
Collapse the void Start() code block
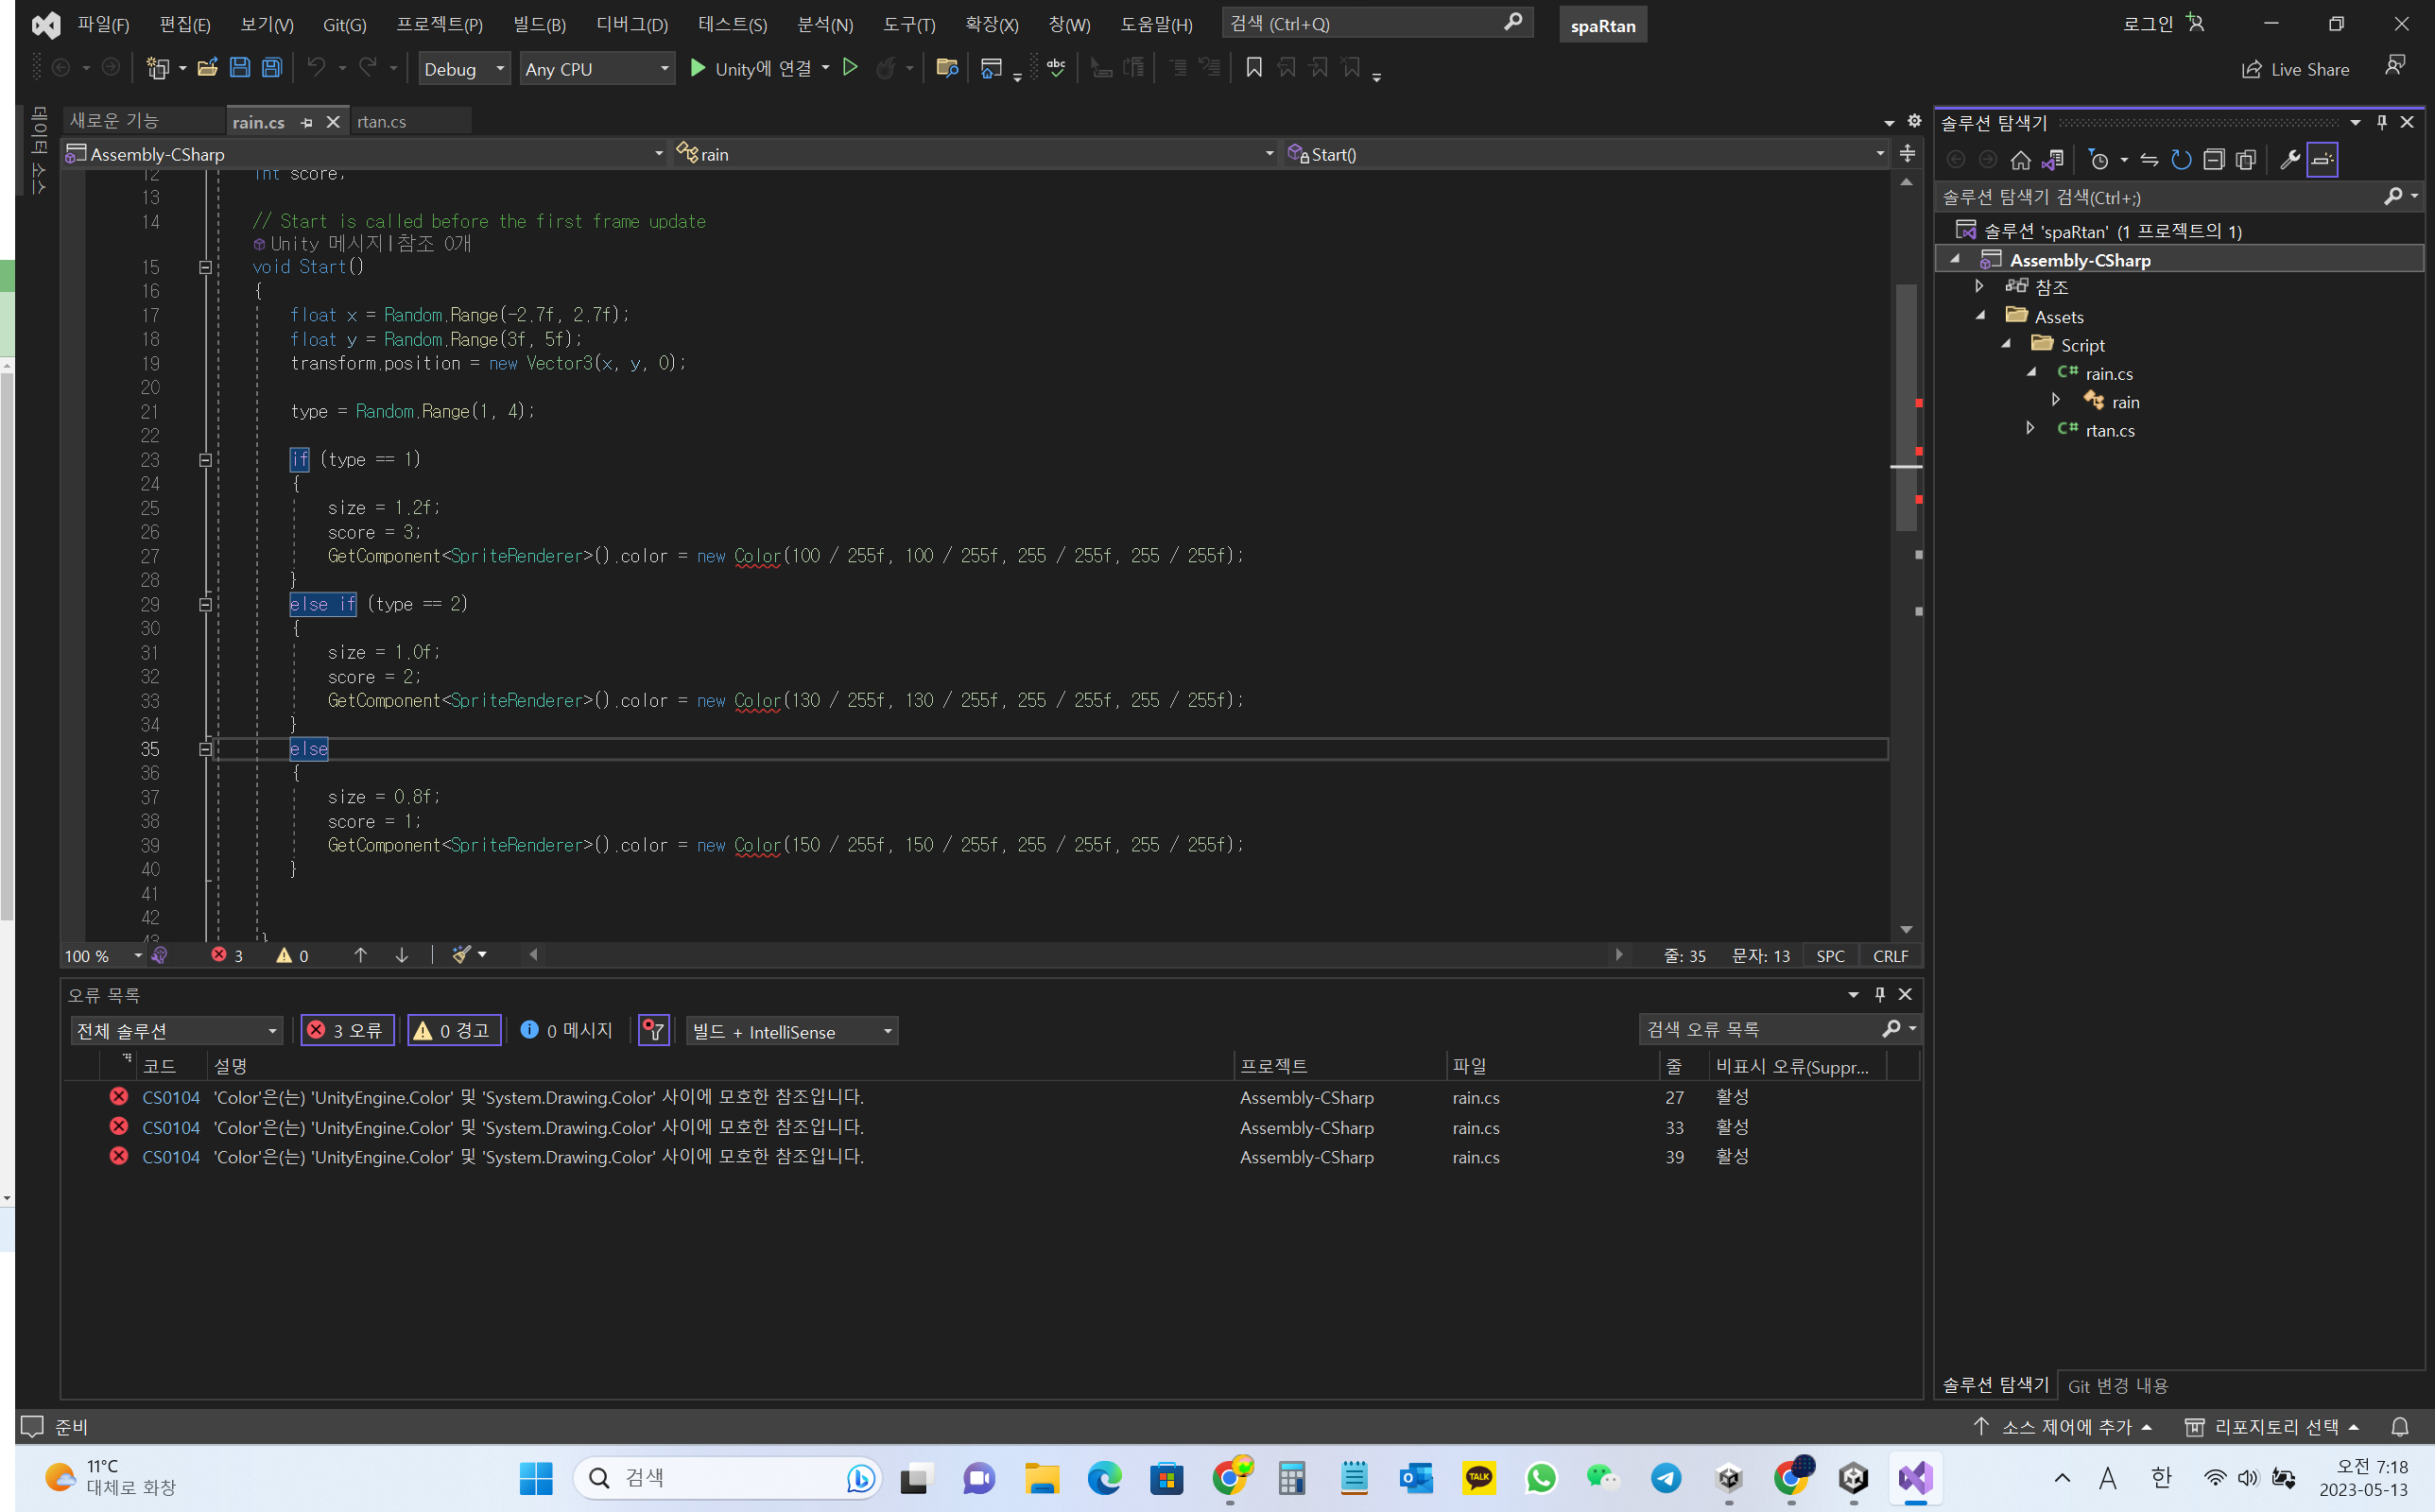click(x=205, y=267)
